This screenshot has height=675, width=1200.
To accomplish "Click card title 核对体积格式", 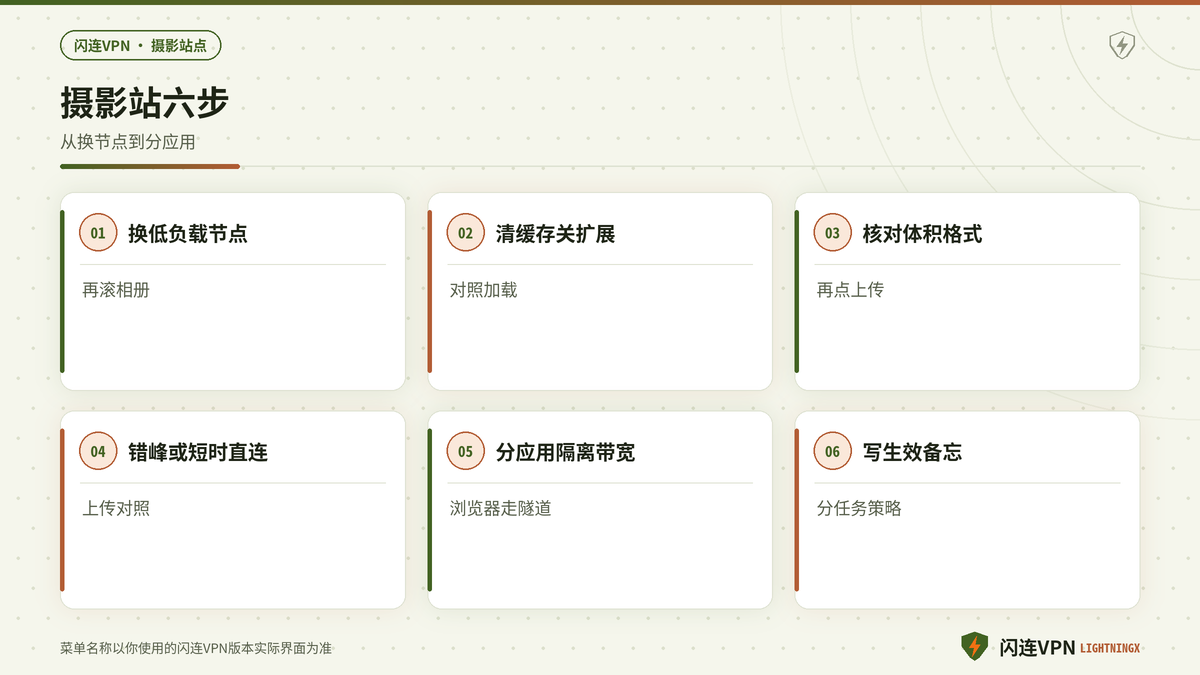I will [x=922, y=234].
